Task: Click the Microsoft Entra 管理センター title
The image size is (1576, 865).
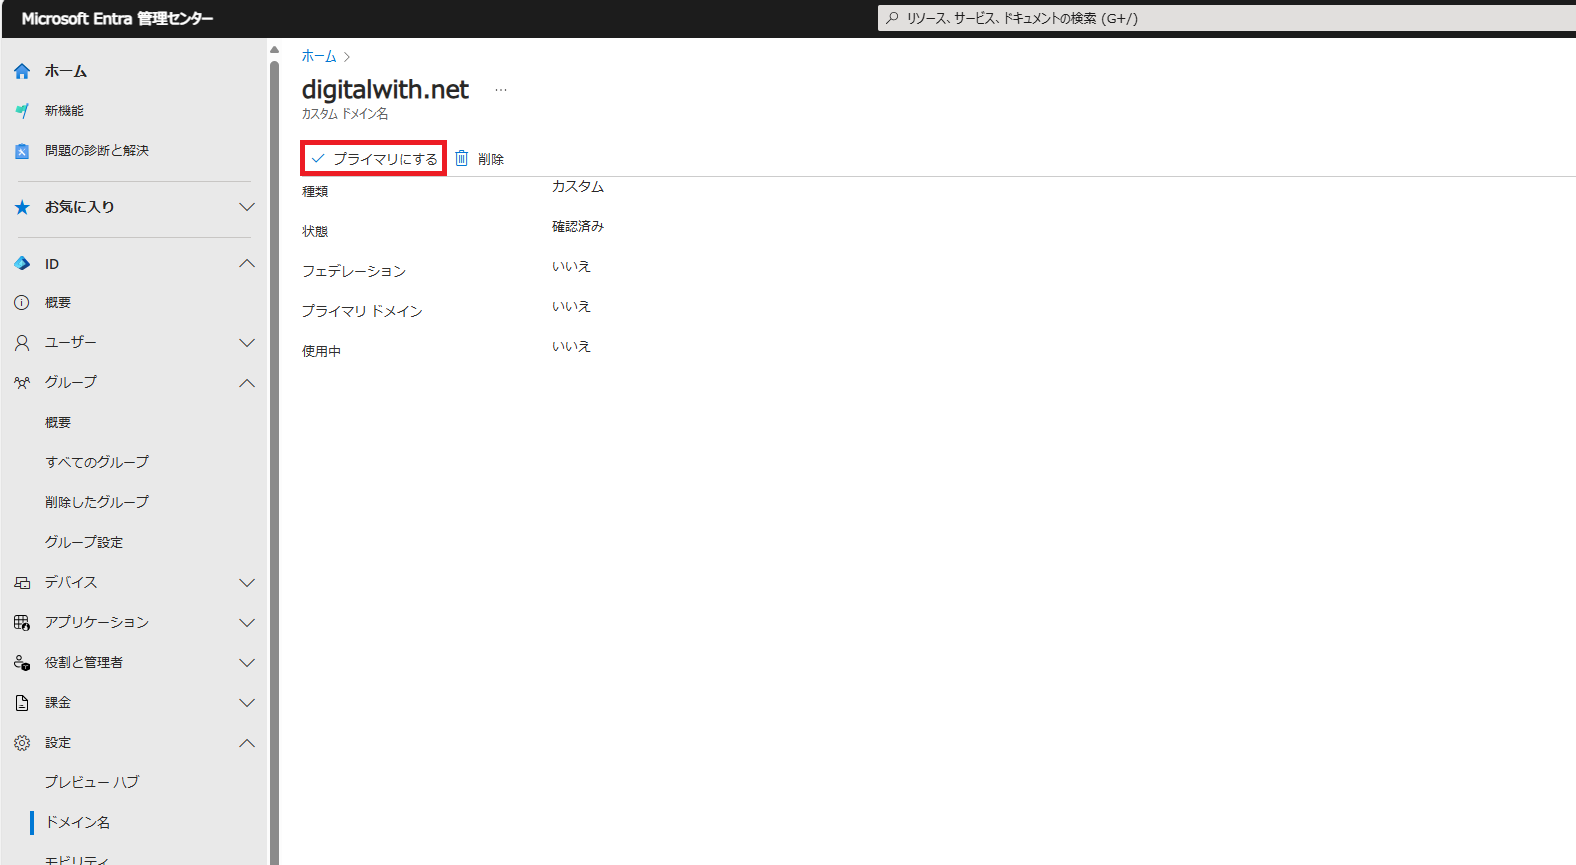Action: pos(117,18)
